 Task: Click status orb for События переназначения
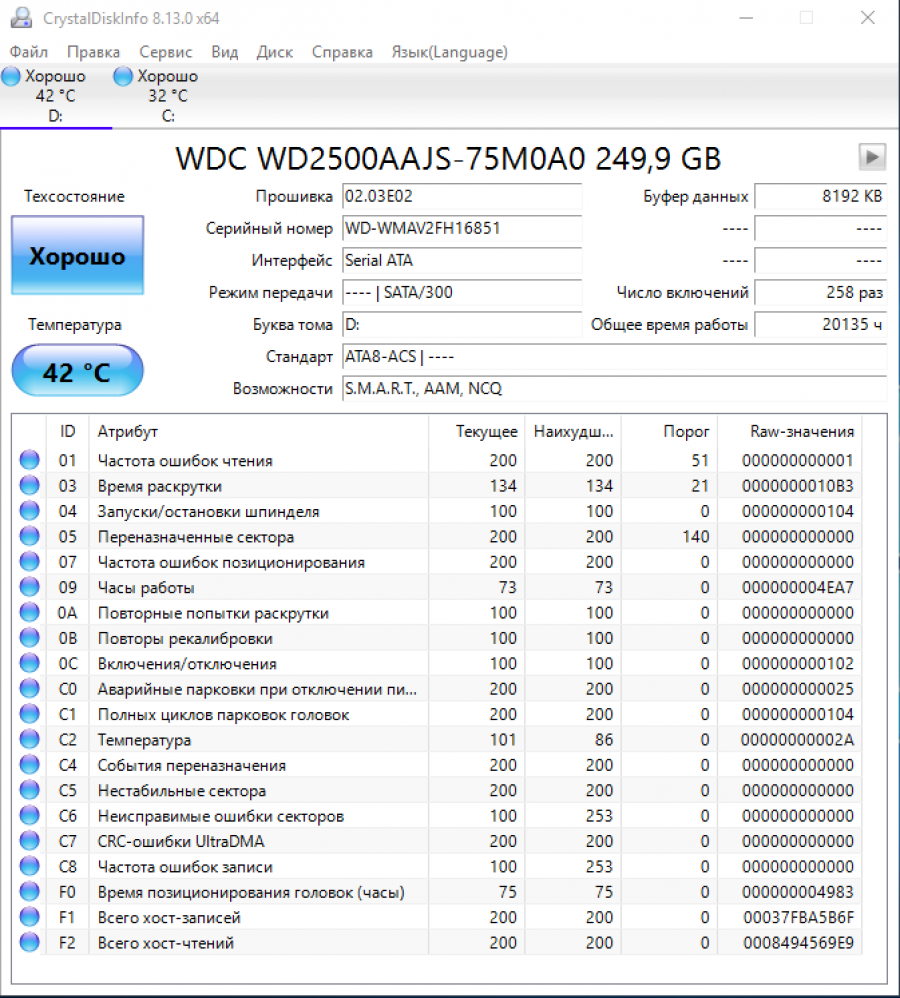29,764
